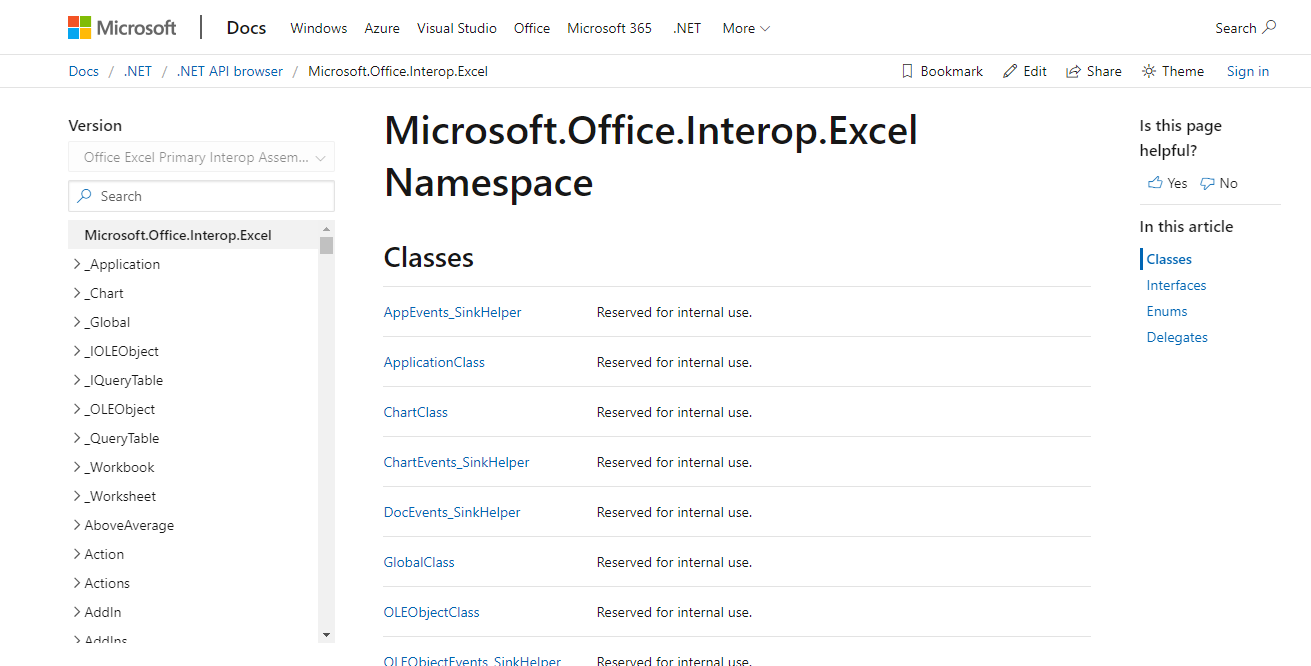Viewport: 1311px width, 666px height.
Task: Jump to Interfaces in the article outline
Action: pyautogui.click(x=1175, y=284)
